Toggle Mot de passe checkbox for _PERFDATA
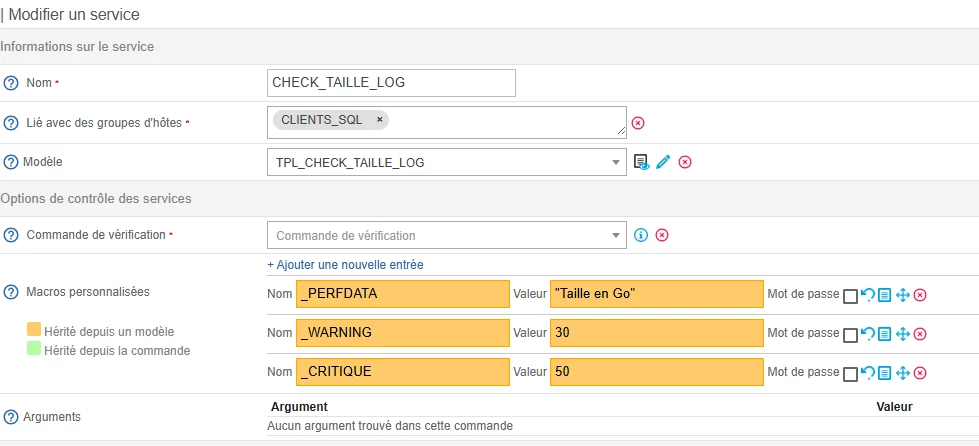The image size is (979, 446). pos(850,296)
